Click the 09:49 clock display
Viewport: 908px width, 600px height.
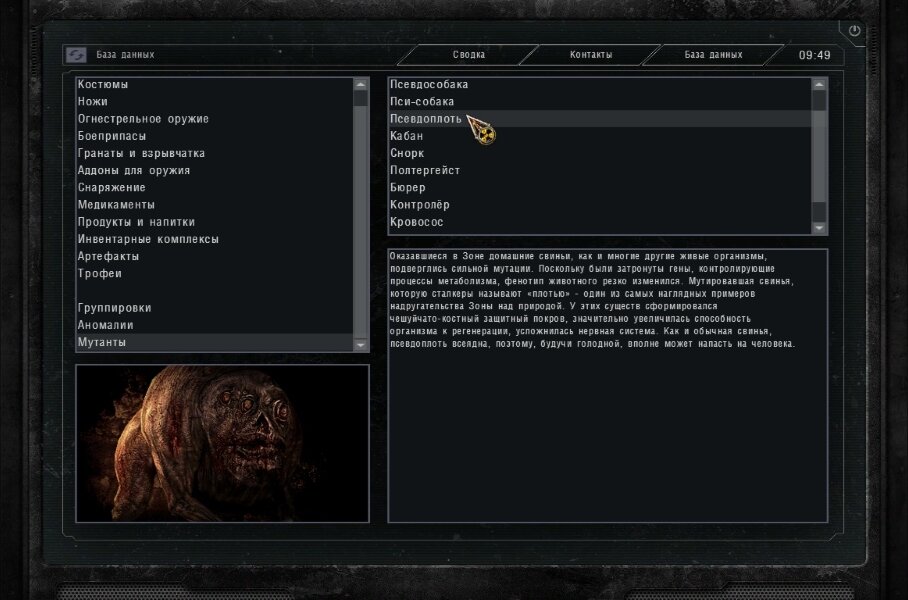point(814,55)
